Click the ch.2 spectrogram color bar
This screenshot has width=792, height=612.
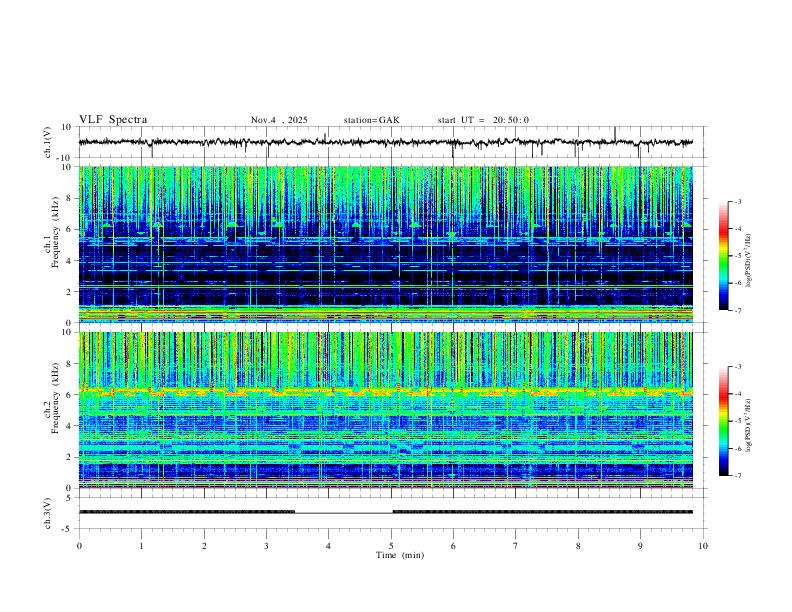pyautogui.click(x=723, y=421)
